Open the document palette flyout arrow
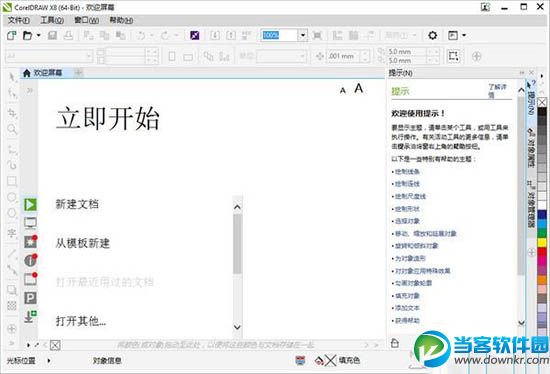Screen dimensions: 550x374 [x=28, y=345]
